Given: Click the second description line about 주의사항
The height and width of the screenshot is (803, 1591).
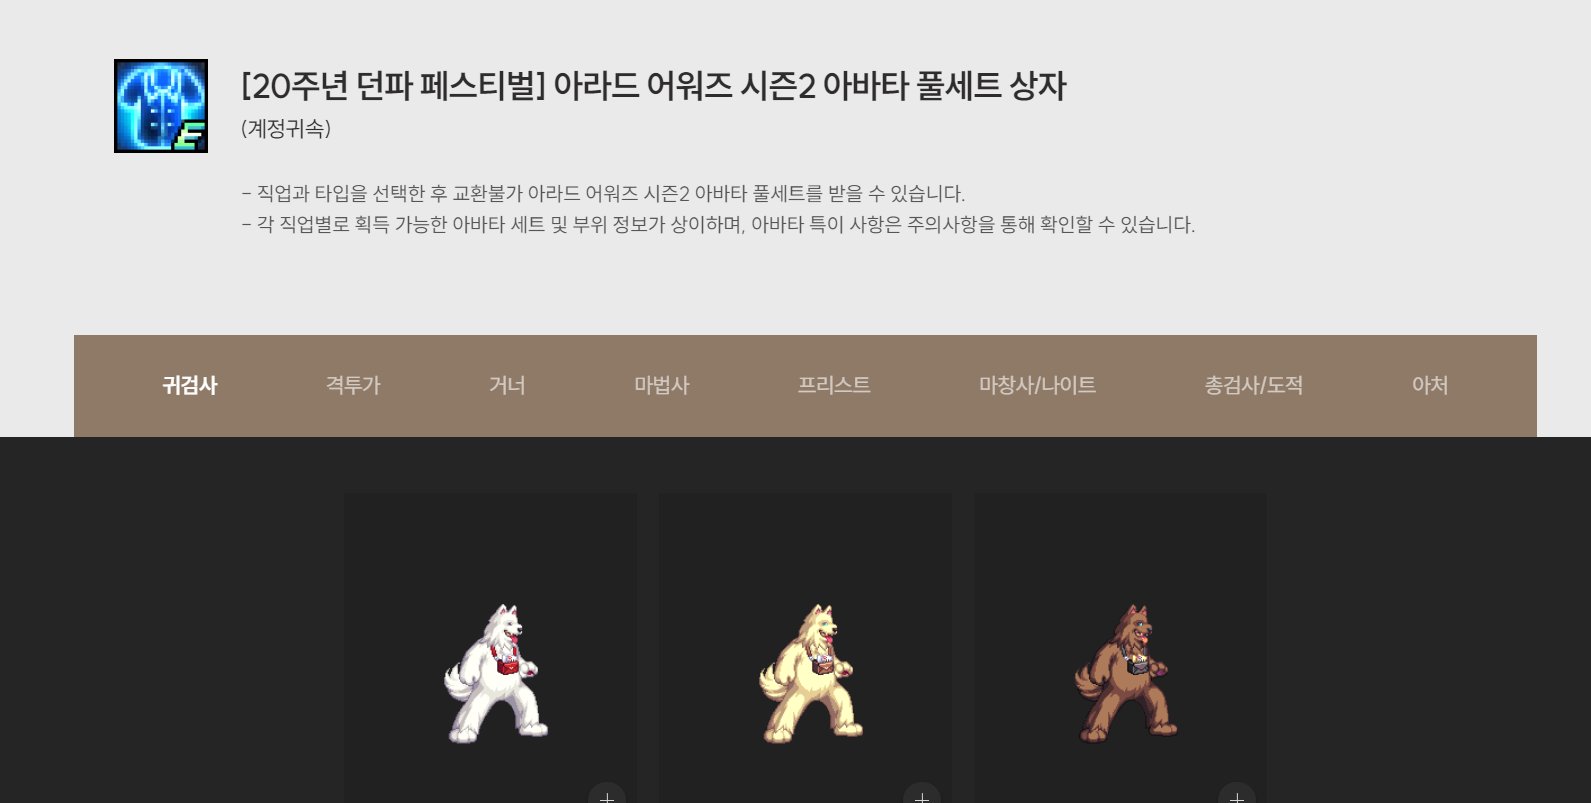Looking at the screenshot, I should coord(718,225).
